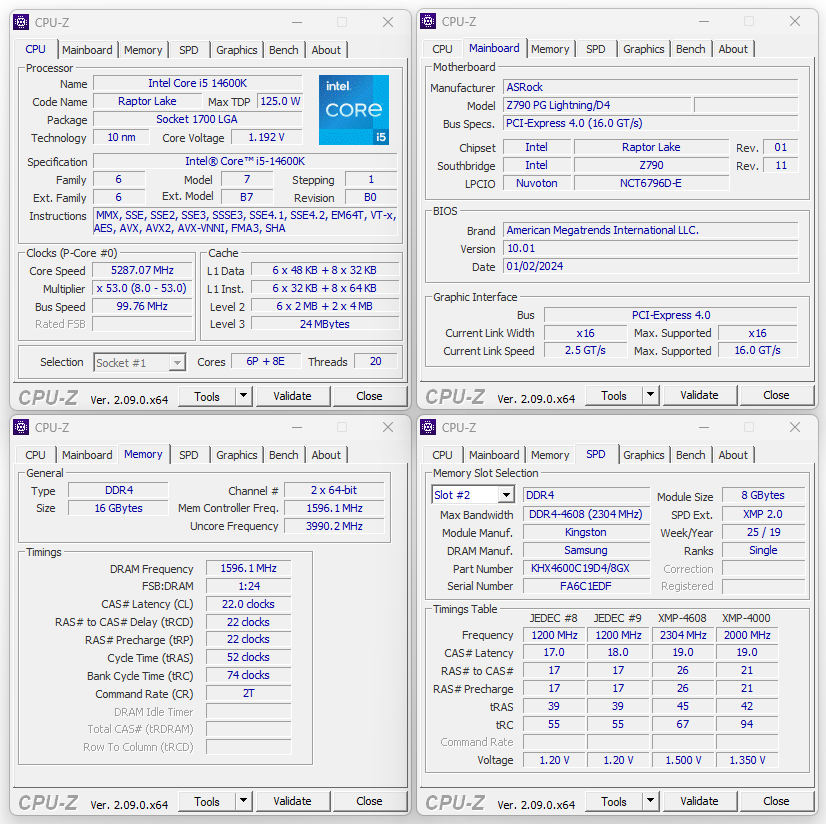
Task: Switch to the SPD tab in the Memory window
Action: (189, 455)
